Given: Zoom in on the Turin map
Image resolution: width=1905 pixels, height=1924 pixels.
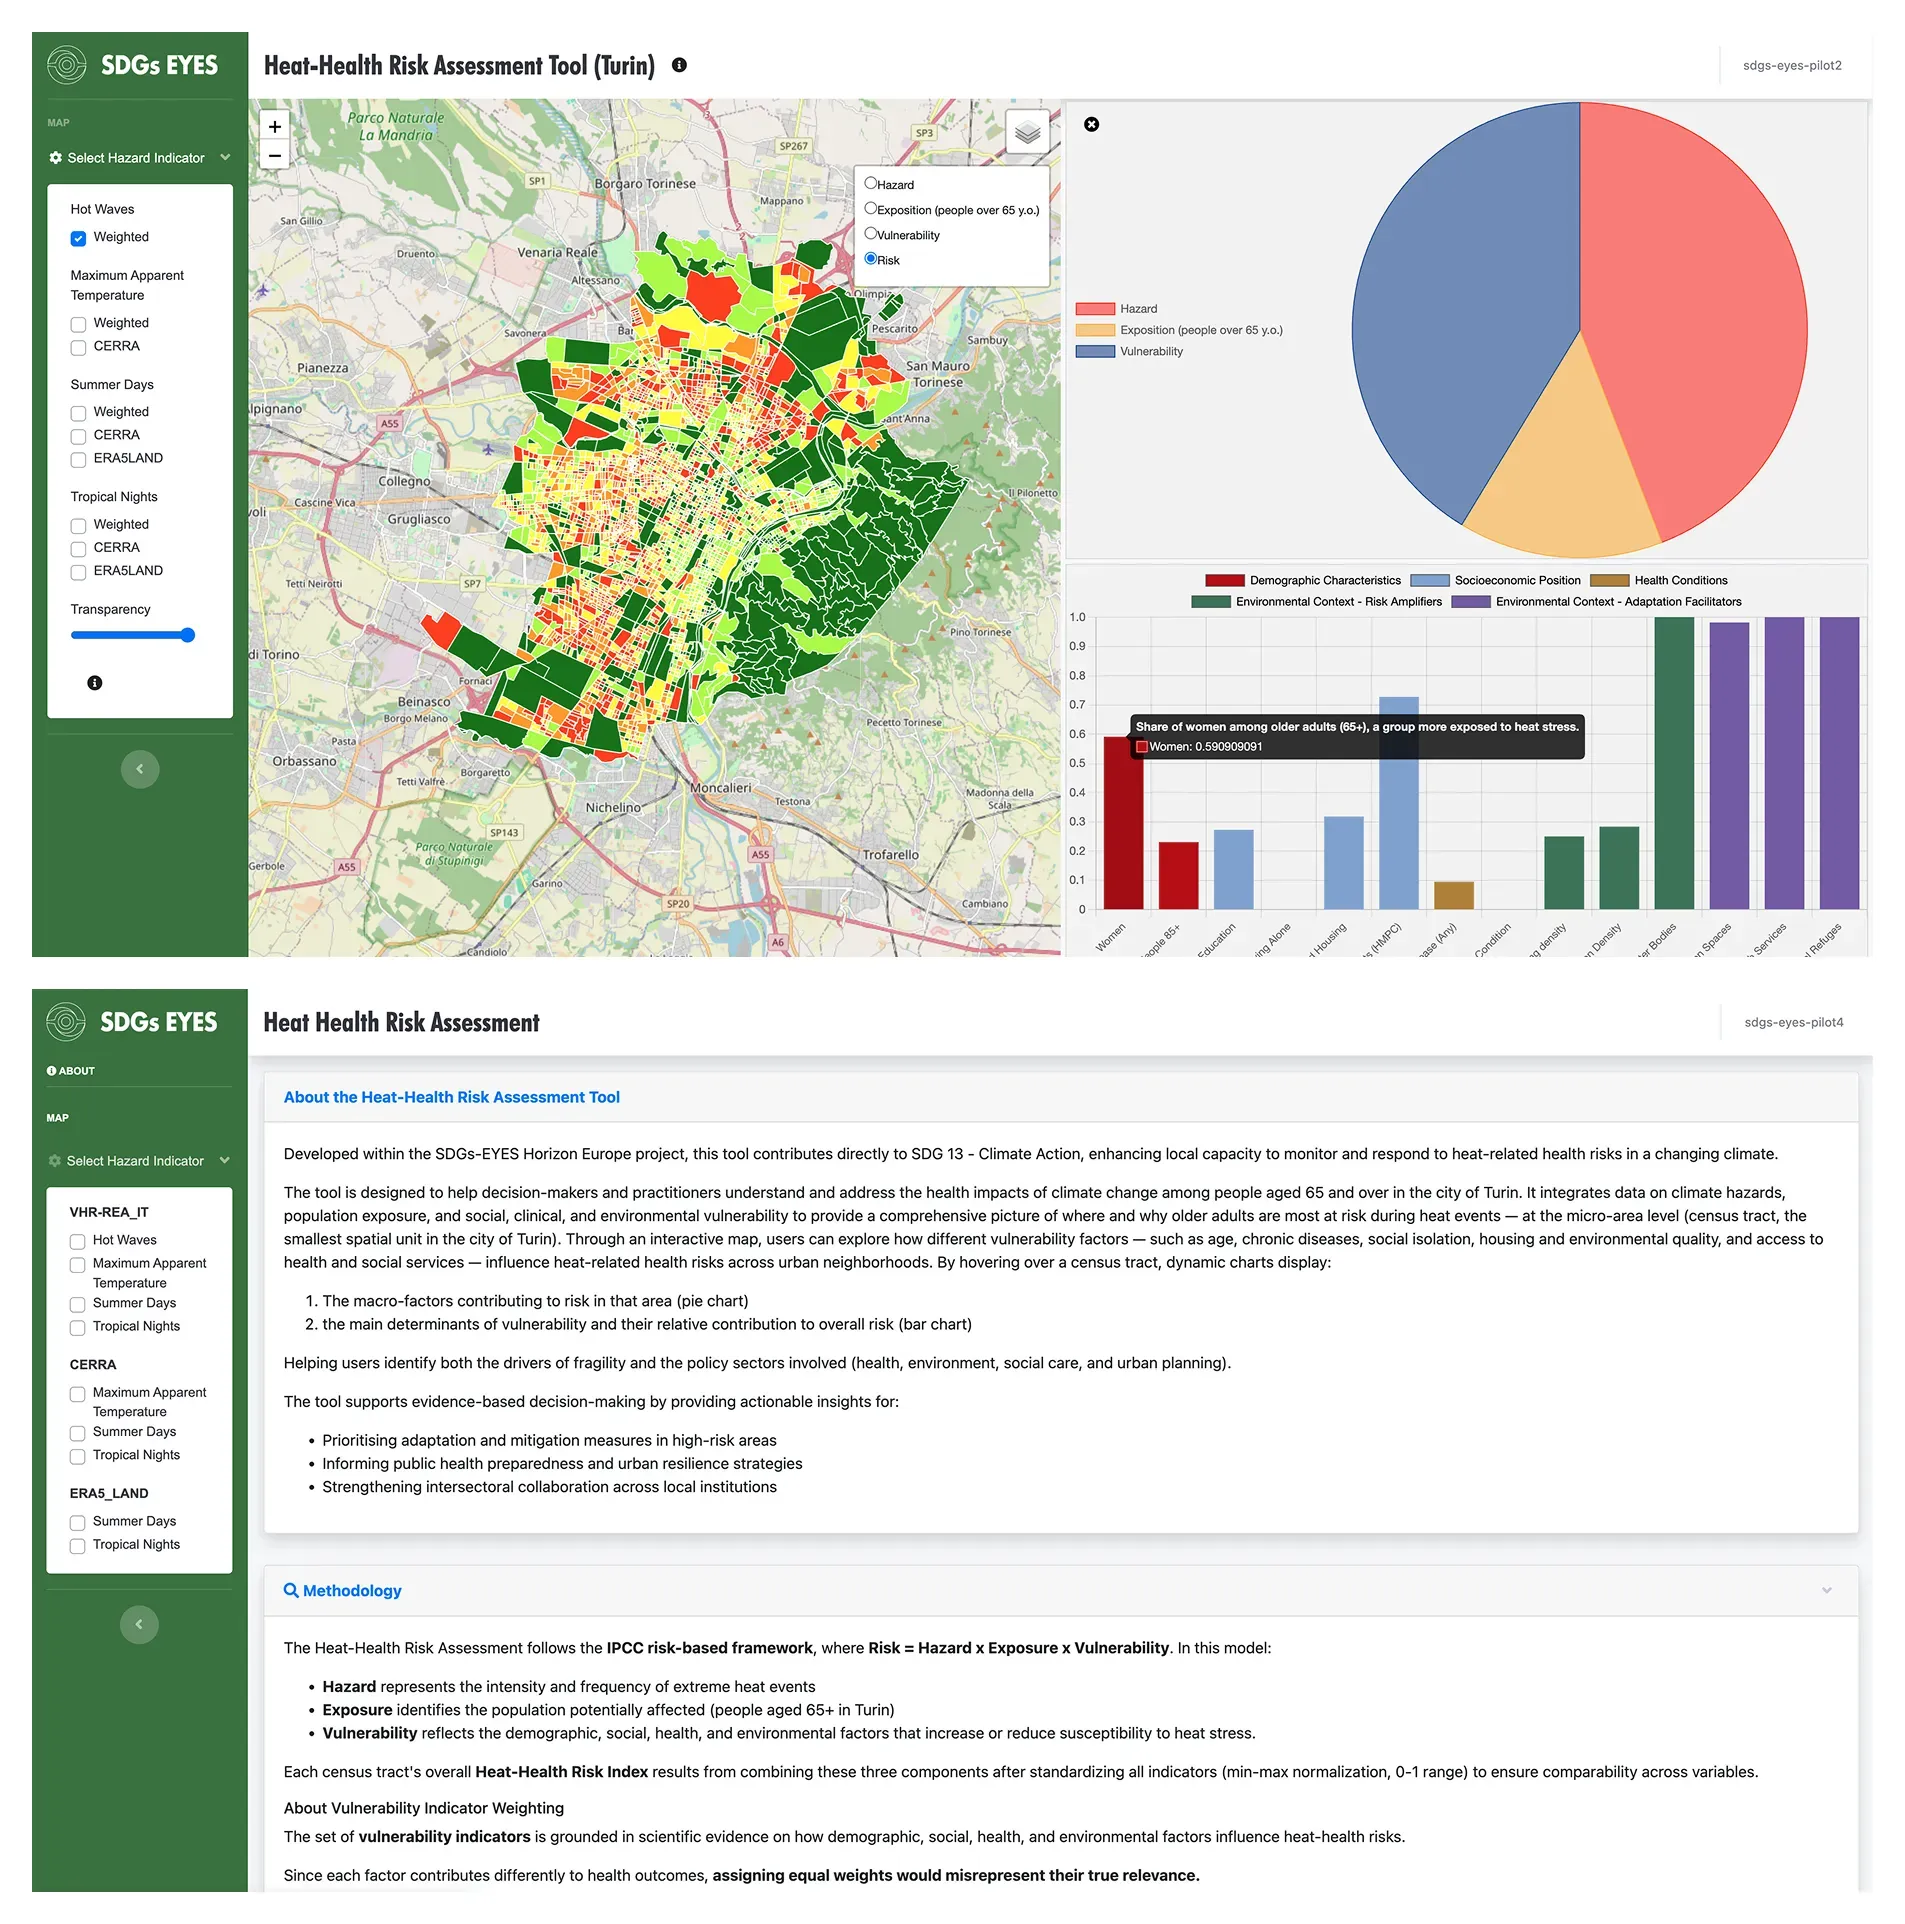Looking at the screenshot, I should coord(275,126).
